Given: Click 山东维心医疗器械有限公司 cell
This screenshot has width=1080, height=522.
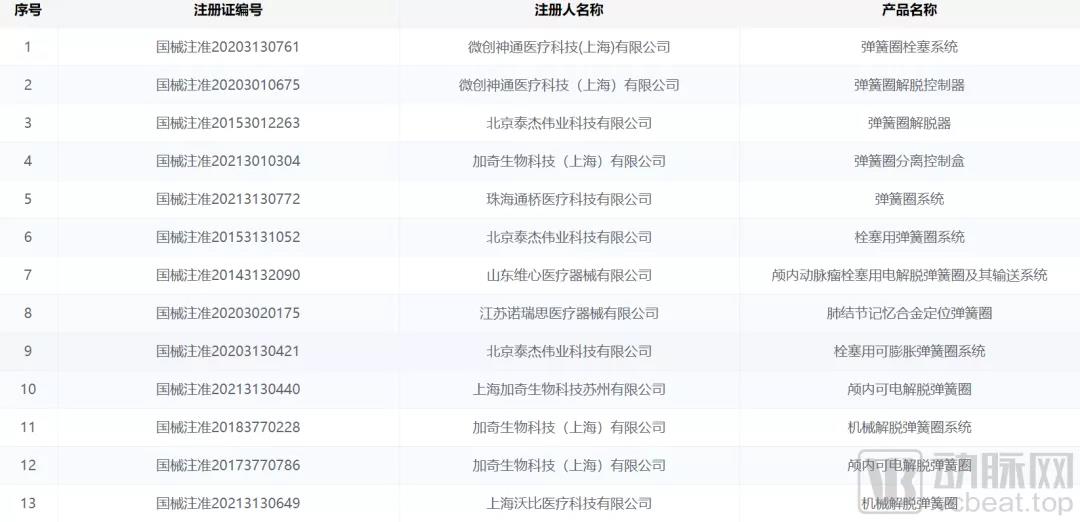Looking at the screenshot, I should [x=569, y=275].
